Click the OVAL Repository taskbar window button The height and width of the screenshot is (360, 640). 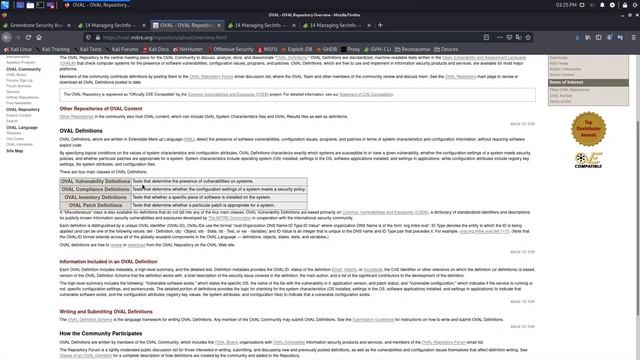coord(97,5)
